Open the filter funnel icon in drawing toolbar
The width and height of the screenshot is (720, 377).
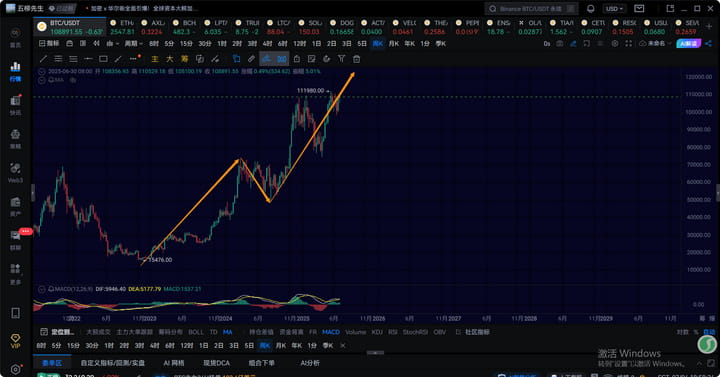(341, 59)
